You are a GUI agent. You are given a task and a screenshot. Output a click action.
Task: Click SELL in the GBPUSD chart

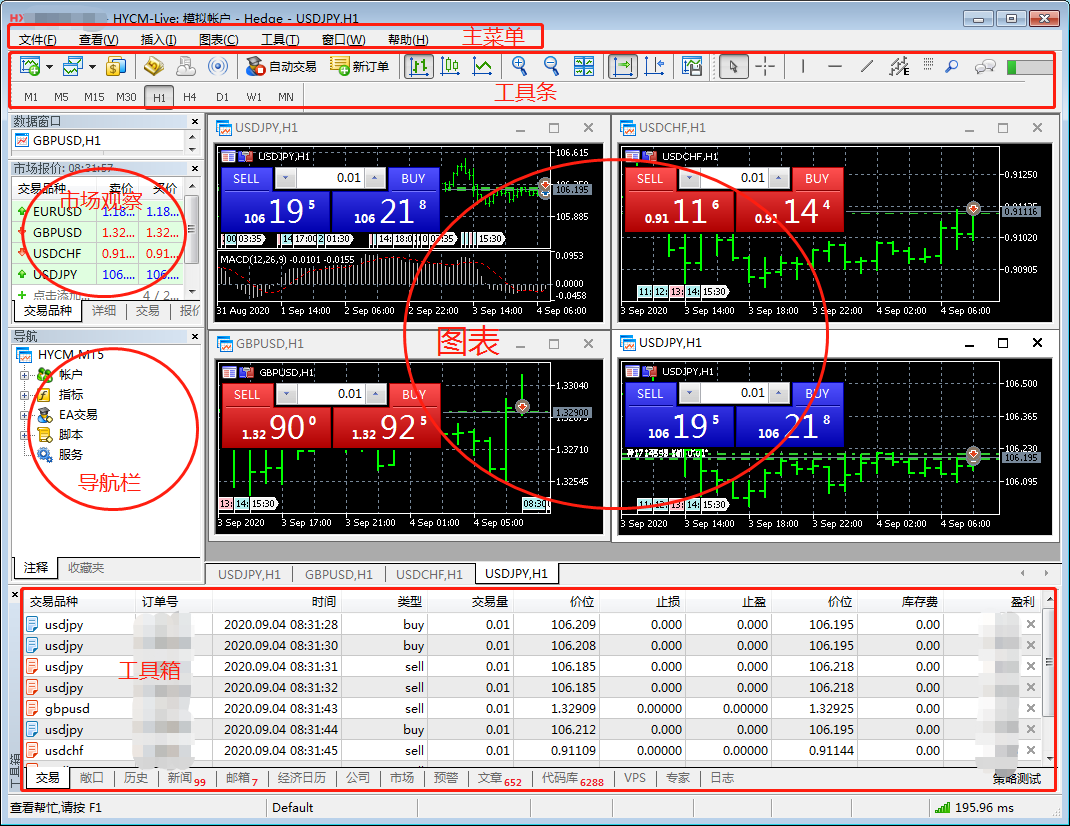click(x=247, y=395)
